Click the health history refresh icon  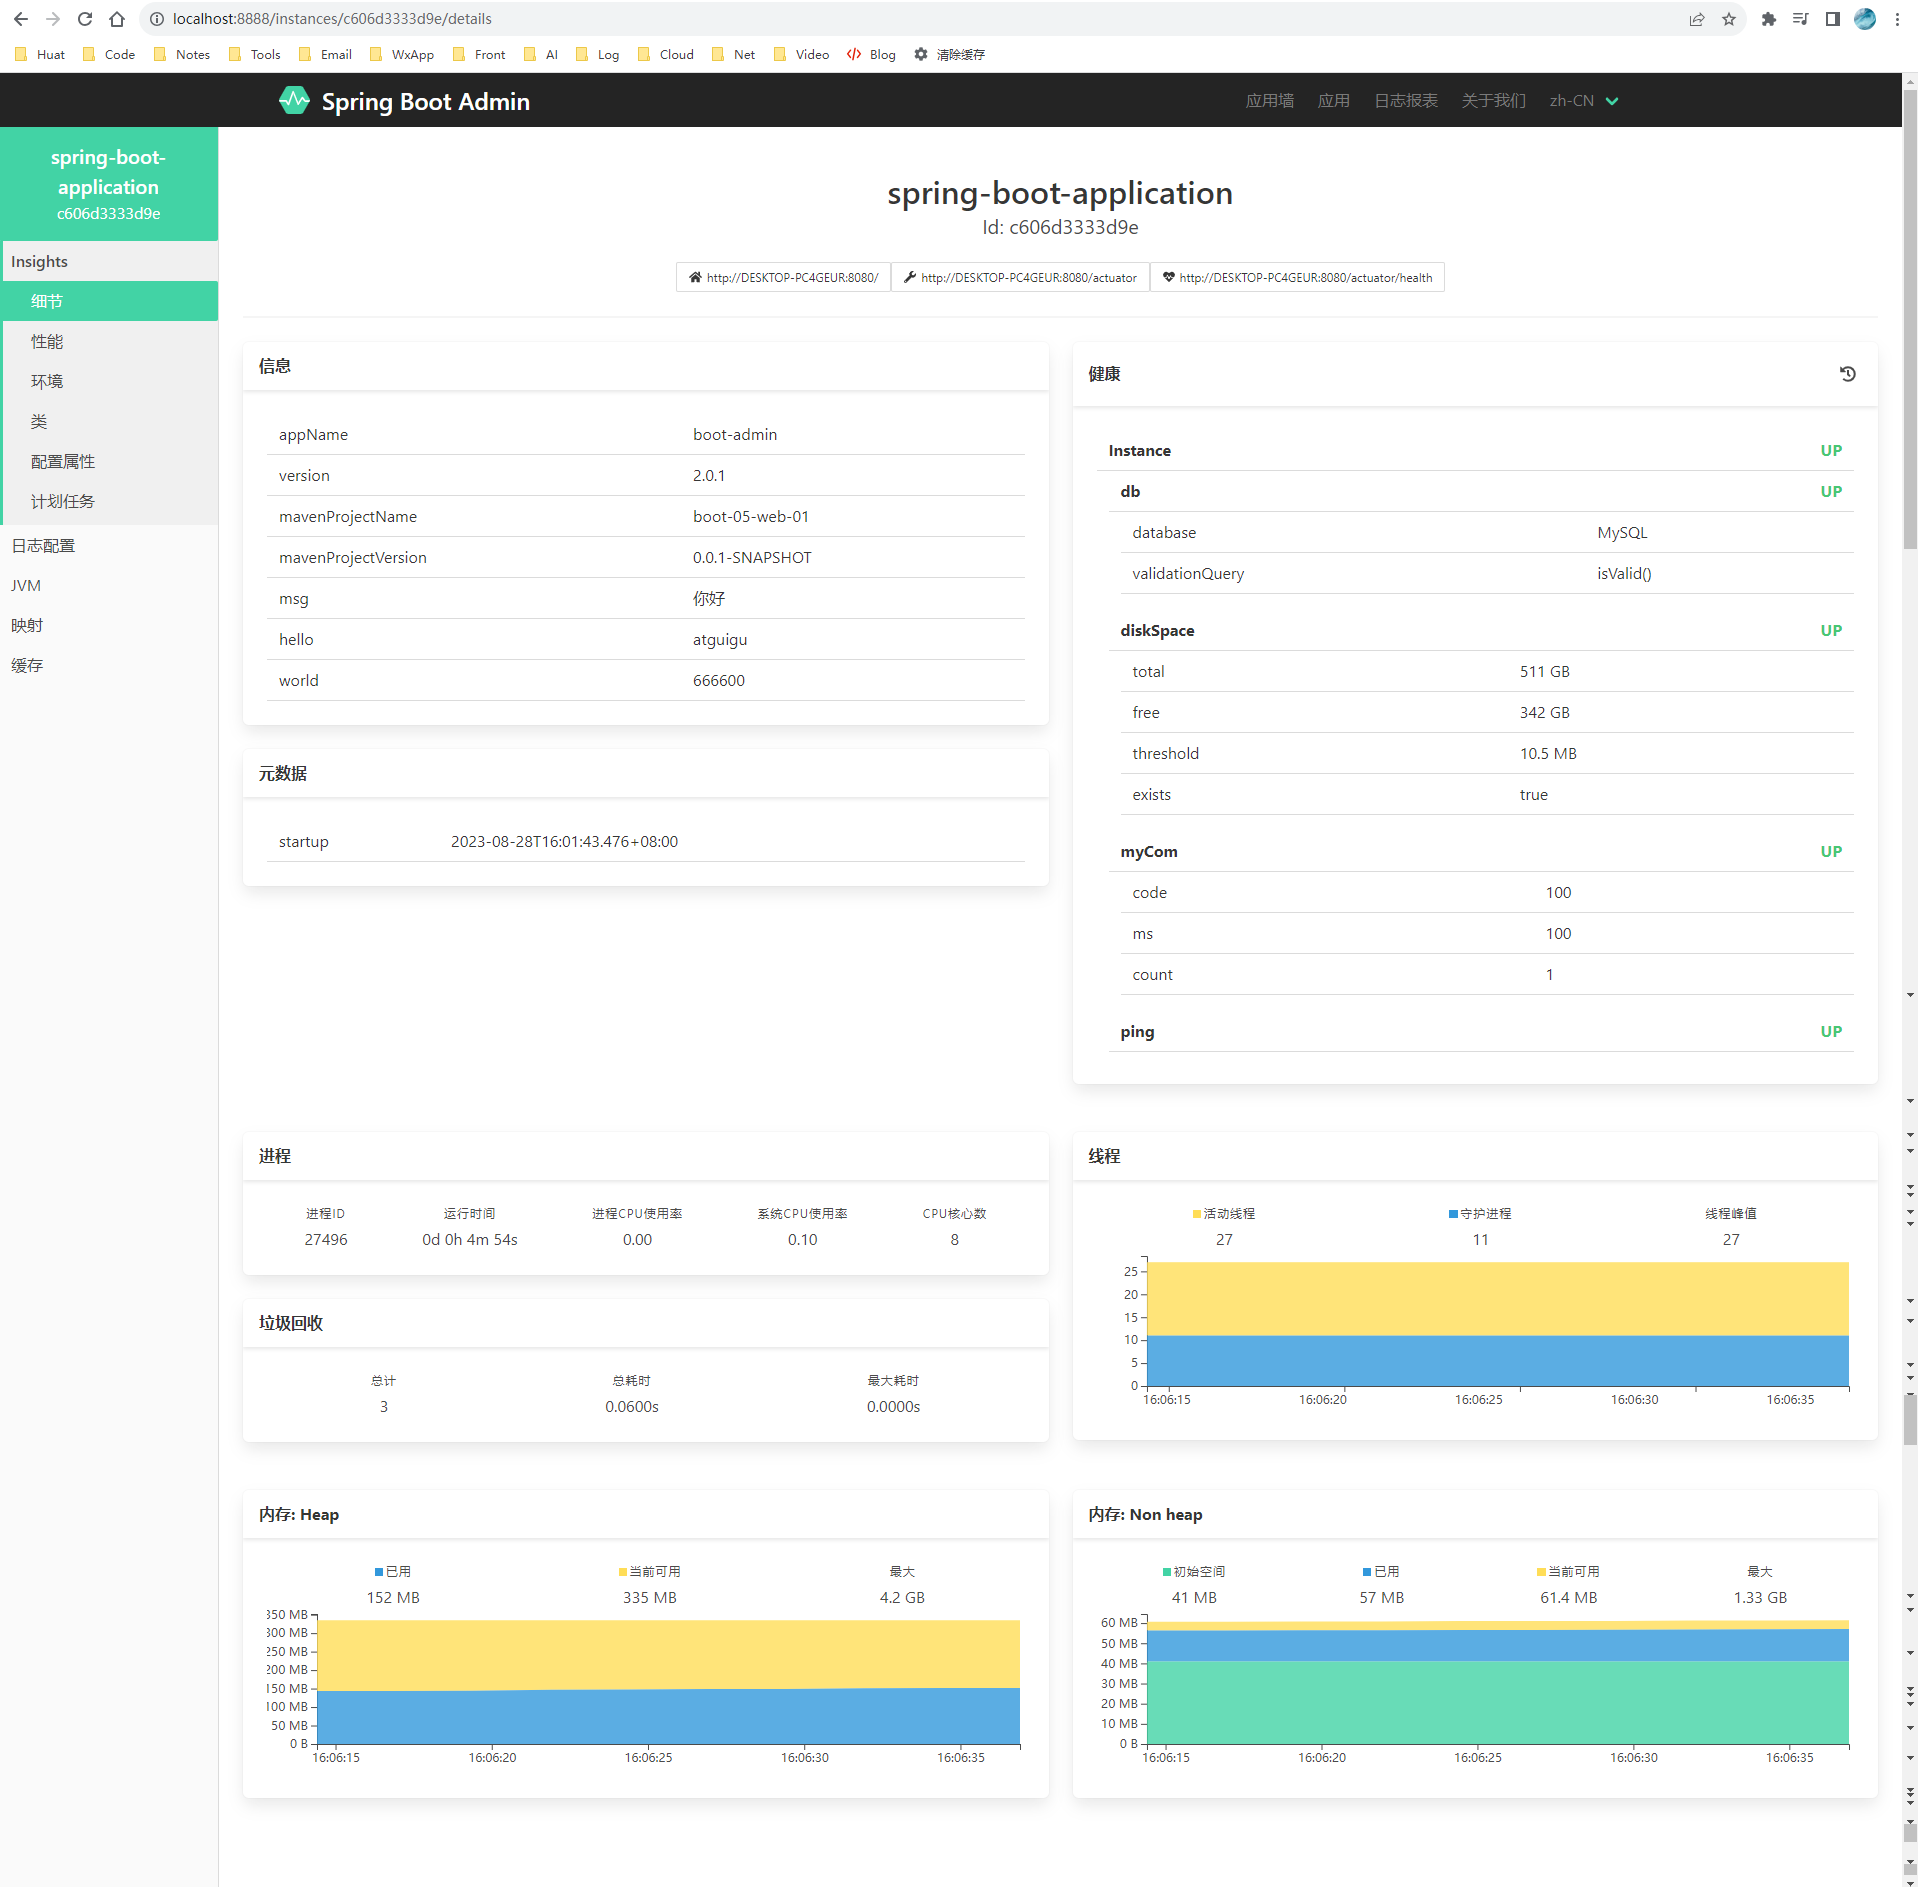click(1847, 374)
